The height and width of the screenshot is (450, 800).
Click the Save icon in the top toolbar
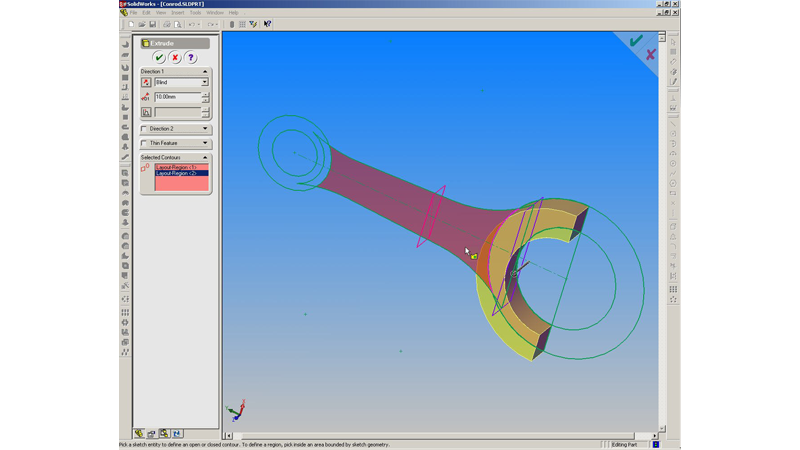coord(153,24)
